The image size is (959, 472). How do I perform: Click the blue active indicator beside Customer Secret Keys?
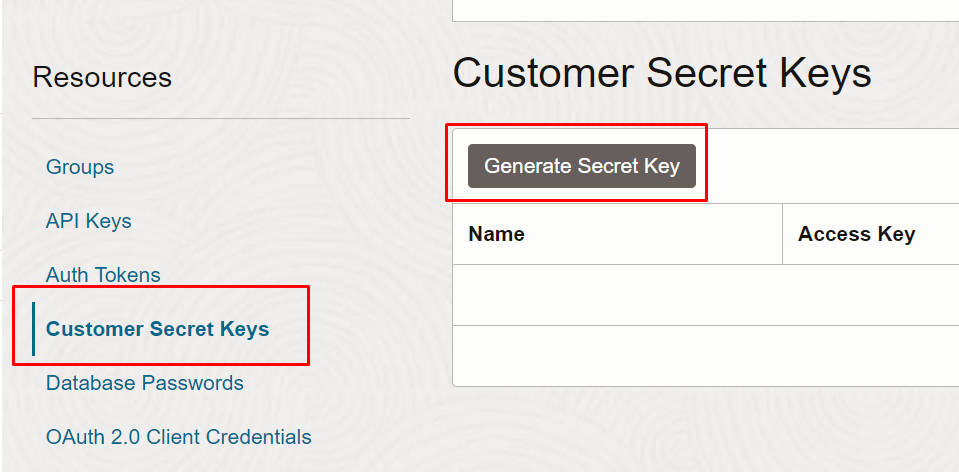34,329
